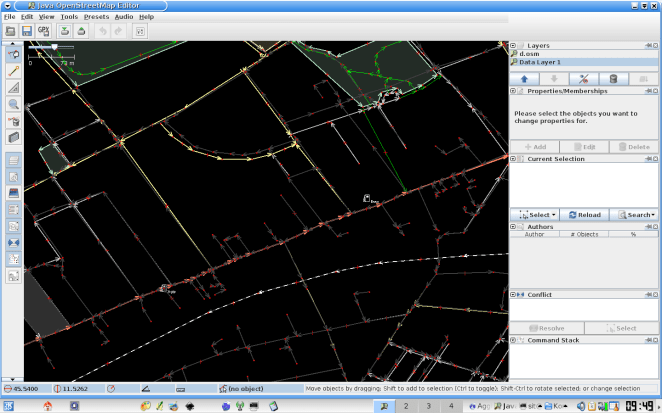Open the Presets menu
The image size is (662, 413).
pyautogui.click(x=96, y=17)
